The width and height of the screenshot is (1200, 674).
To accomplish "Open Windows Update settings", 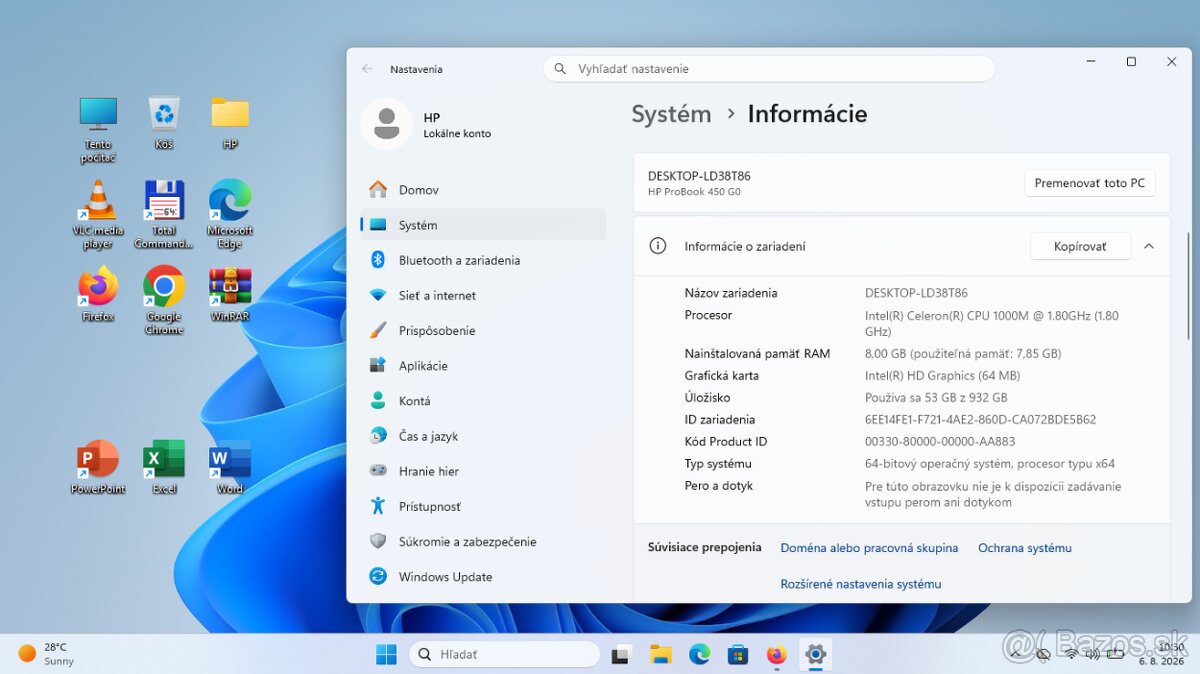I will click(483, 577).
